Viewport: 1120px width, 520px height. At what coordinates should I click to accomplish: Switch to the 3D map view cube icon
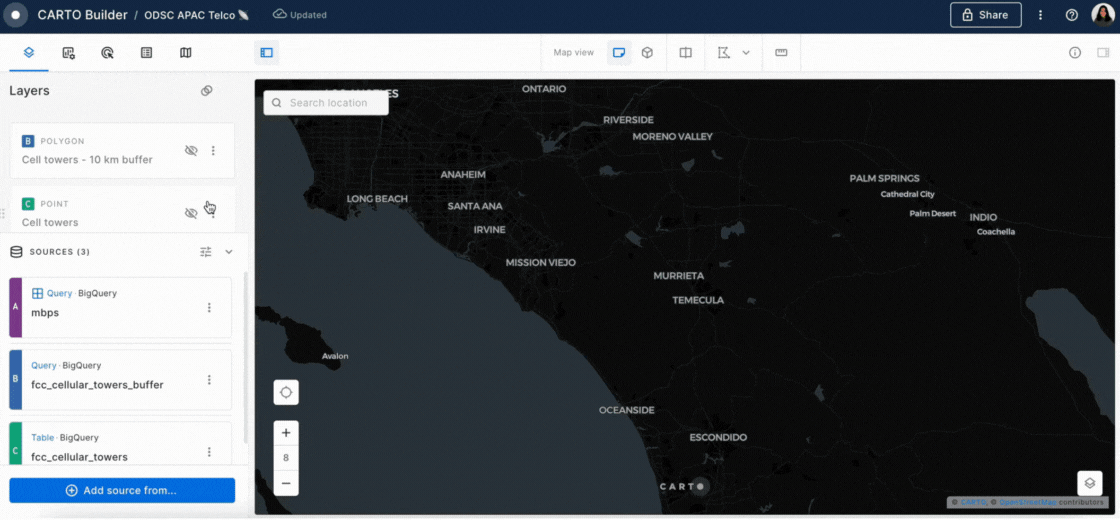(x=647, y=52)
